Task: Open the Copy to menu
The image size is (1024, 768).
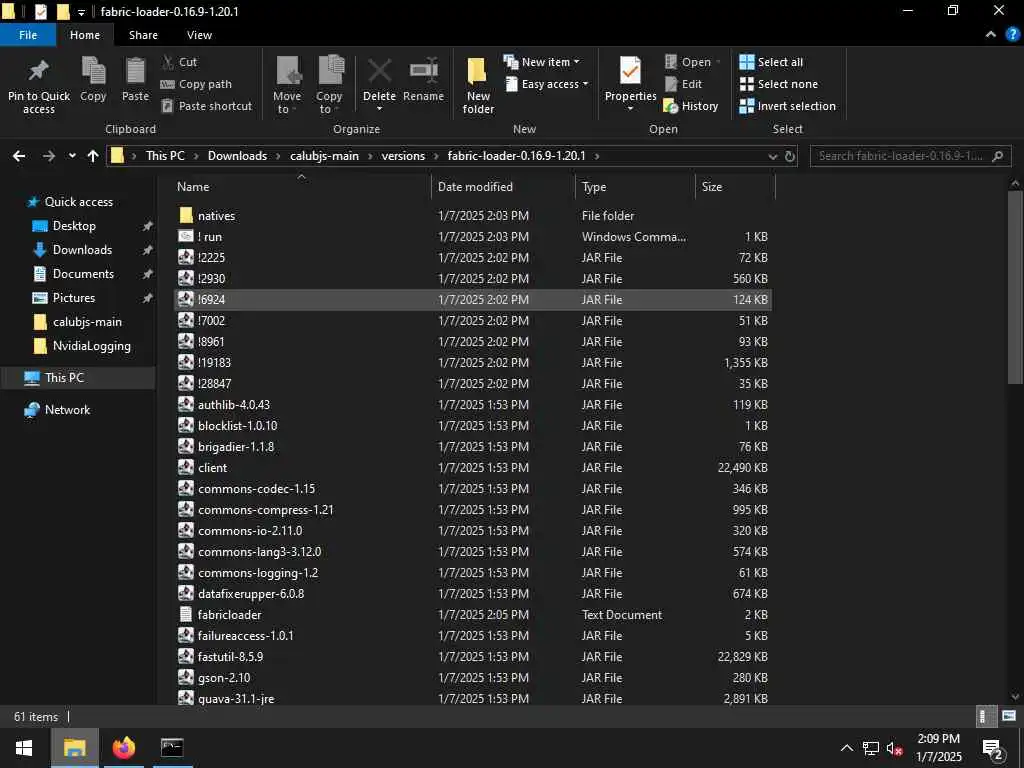Action: pos(329,86)
